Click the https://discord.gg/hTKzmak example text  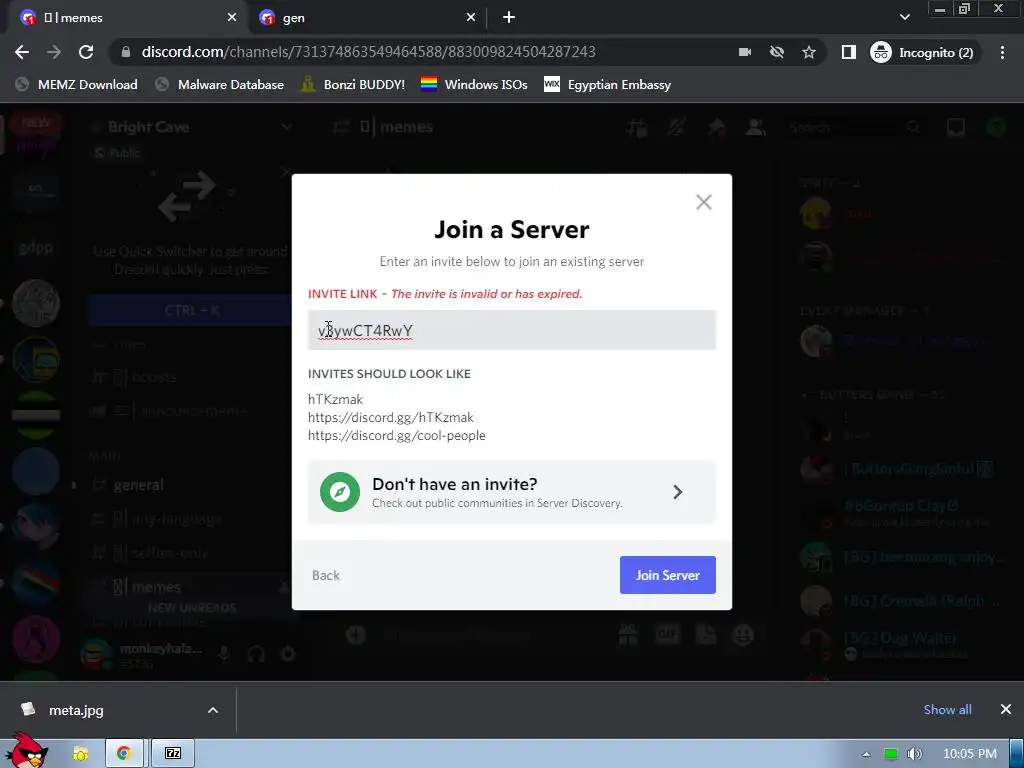coord(391,417)
